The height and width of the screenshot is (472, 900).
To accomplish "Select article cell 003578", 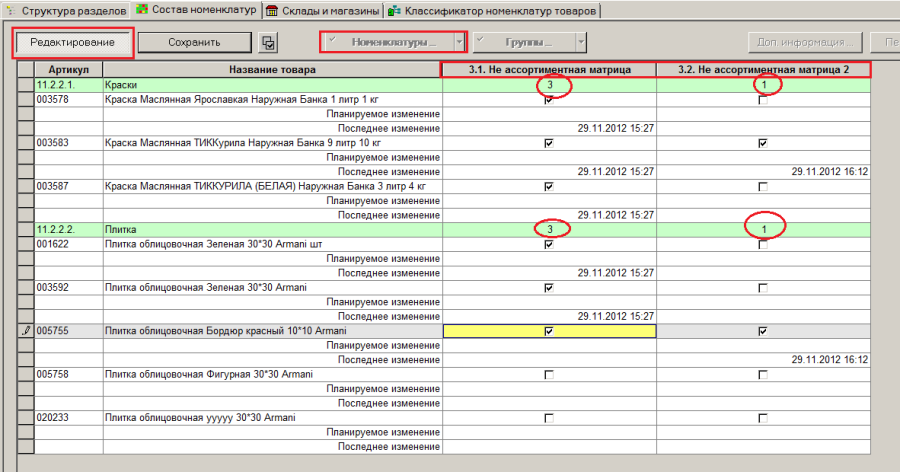I will (69, 99).
